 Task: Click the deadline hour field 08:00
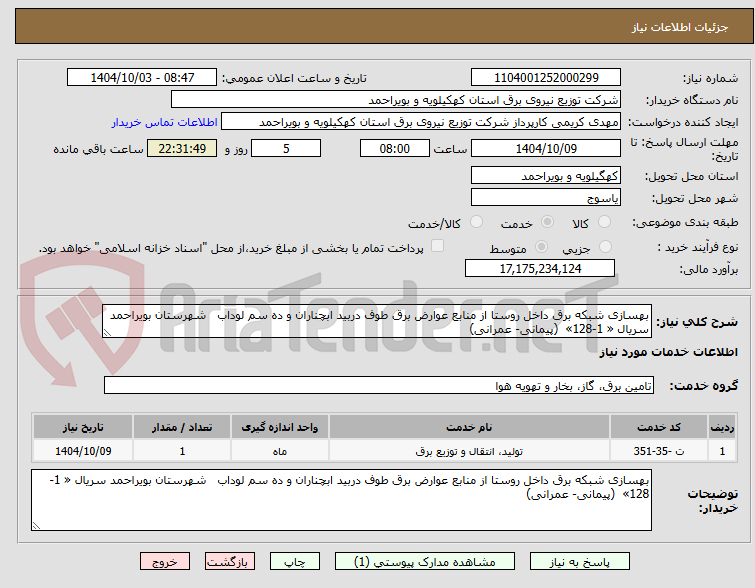coord(395,148)
